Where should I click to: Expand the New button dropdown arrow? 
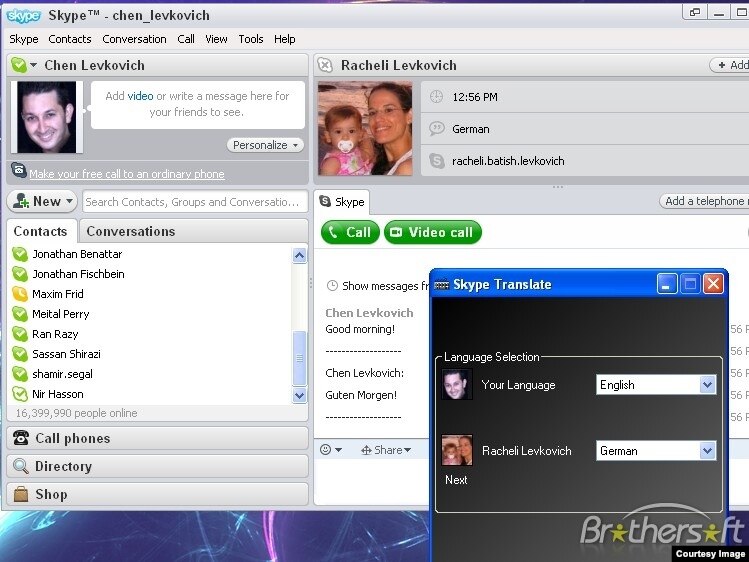[x=69, y=201]
